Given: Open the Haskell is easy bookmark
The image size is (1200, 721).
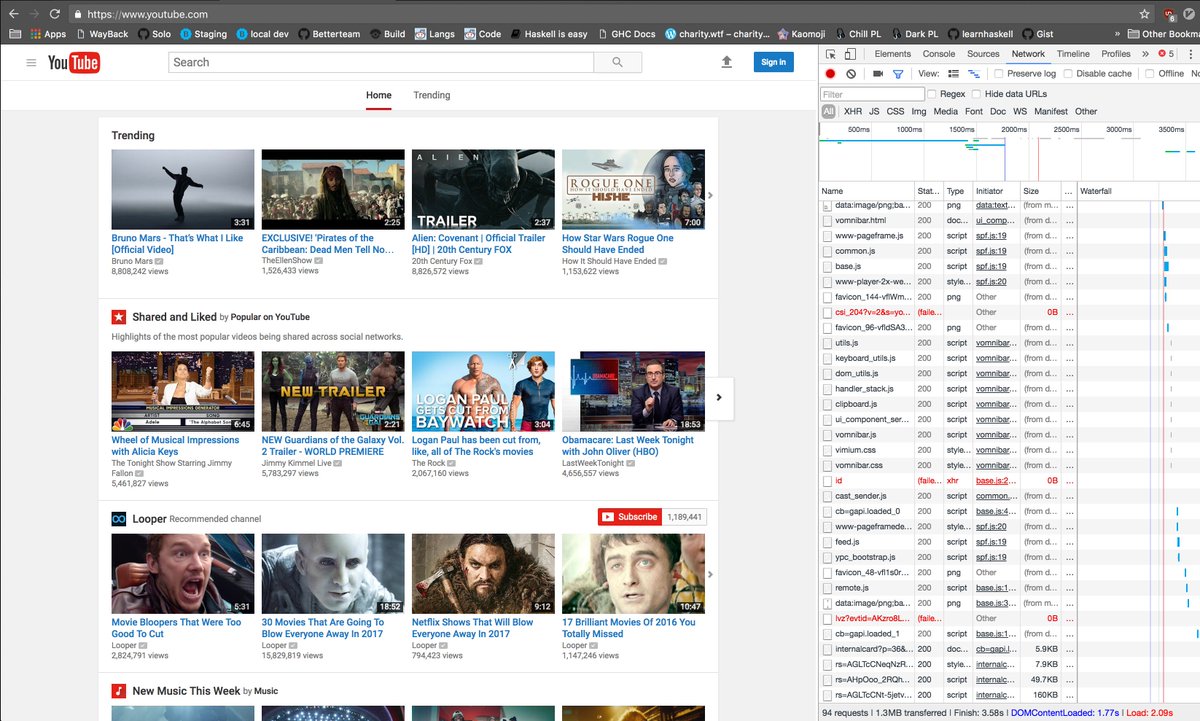Looking at the screenshot, I should [548, 34].
